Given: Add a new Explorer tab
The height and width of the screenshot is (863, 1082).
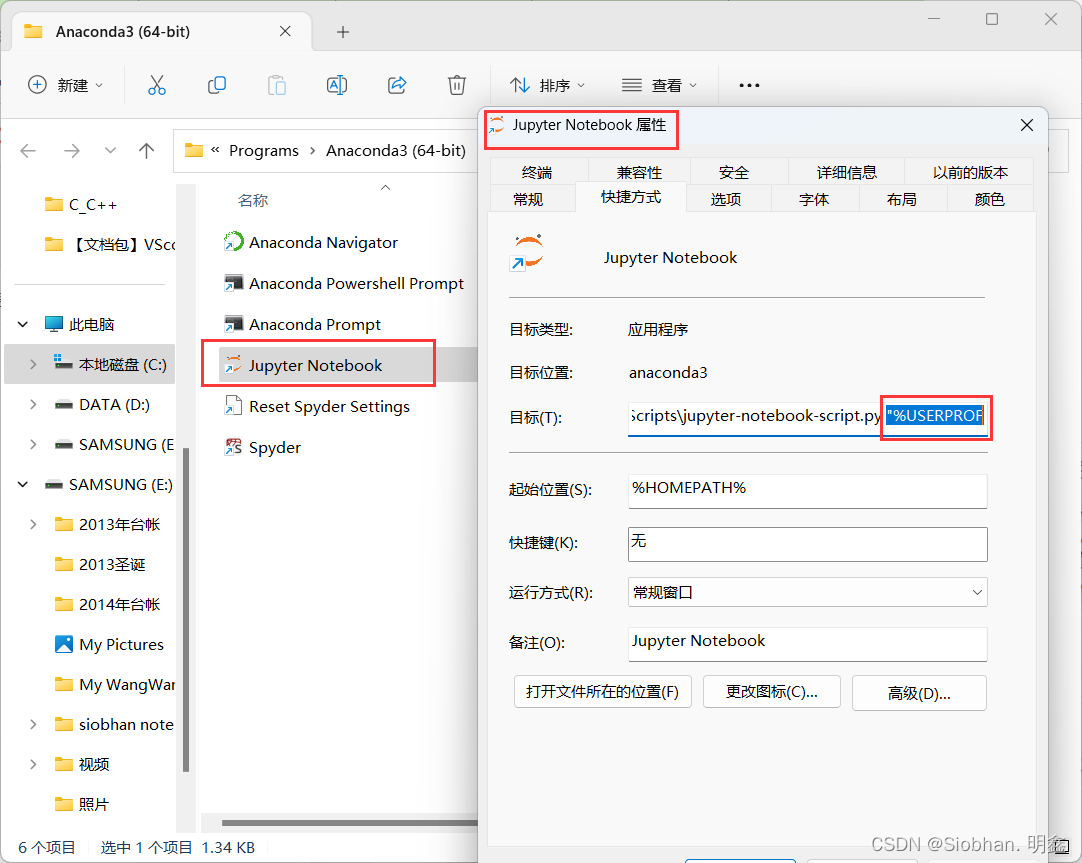Looking at the screenshot, I should [x=343, y=32].
